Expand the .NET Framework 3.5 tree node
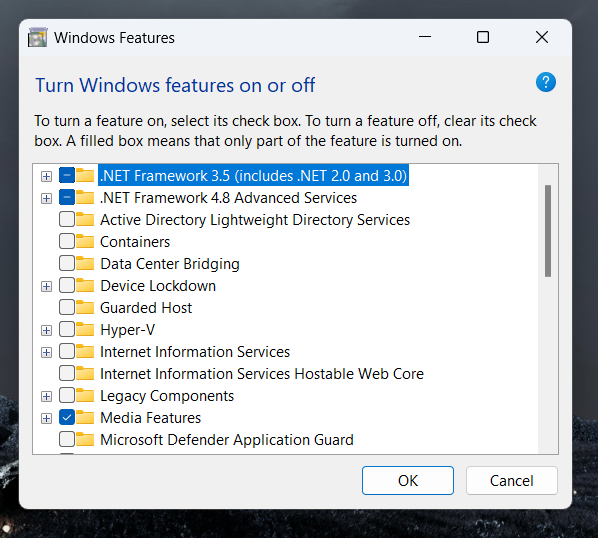Image resolution: width=598 pixels, height=538 pixels. tap(47, 176)
